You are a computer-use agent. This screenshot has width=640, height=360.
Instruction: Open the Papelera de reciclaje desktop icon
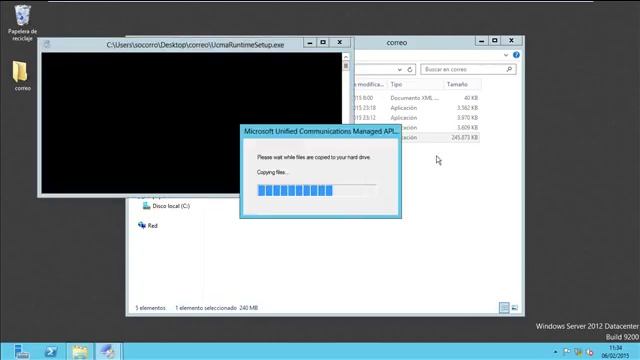22,22
